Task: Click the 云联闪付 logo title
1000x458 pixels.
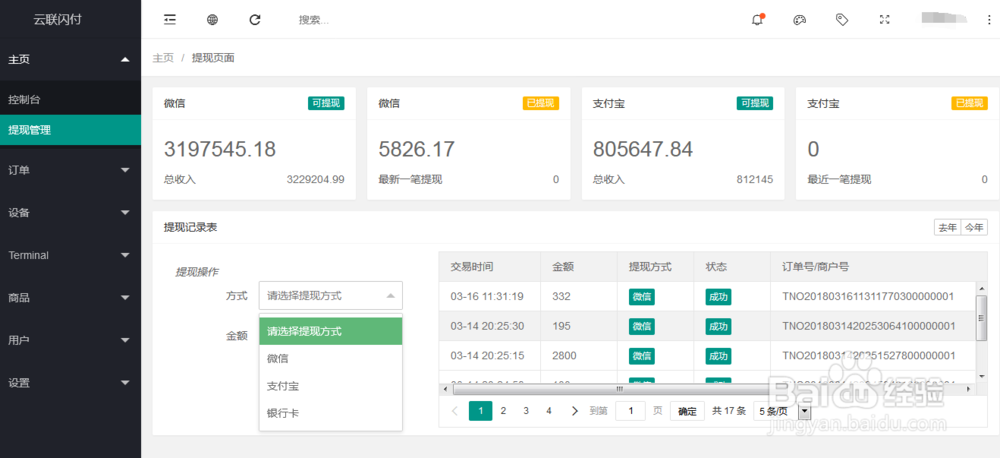Action: 57,20
